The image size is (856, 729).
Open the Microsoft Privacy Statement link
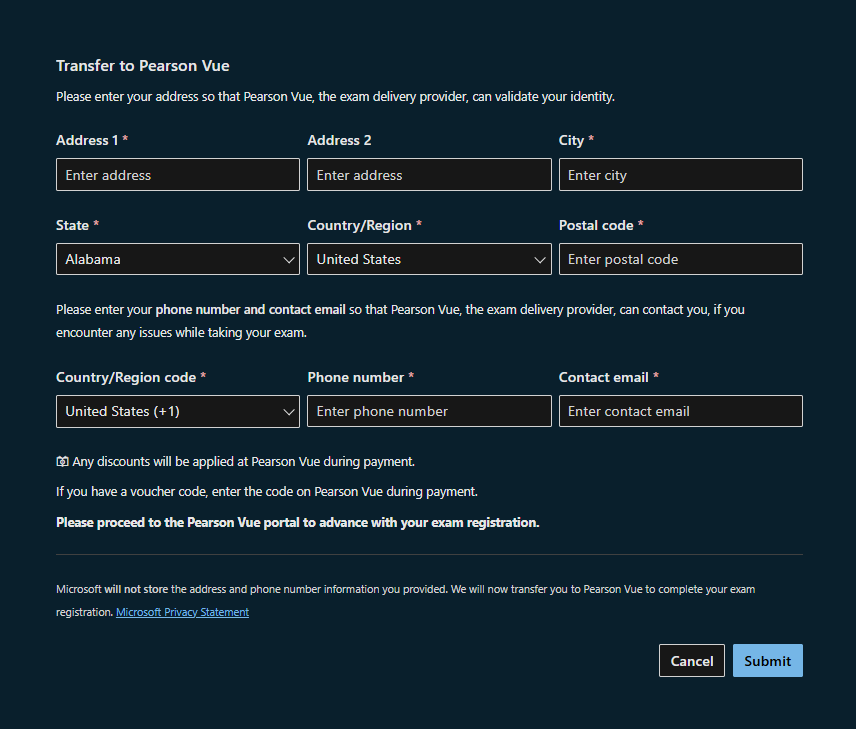182,611
